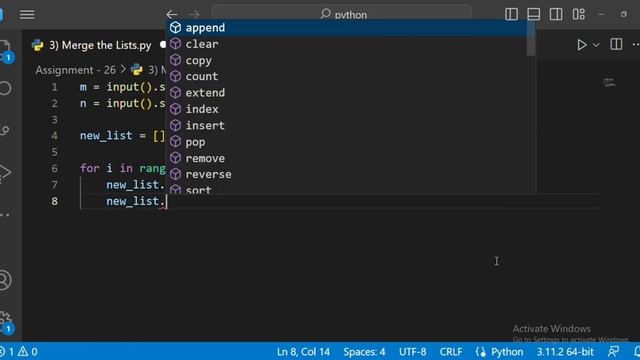Go forward with the right arrow
This screenshot has height=360, width=640.
(x=194, y=15)
